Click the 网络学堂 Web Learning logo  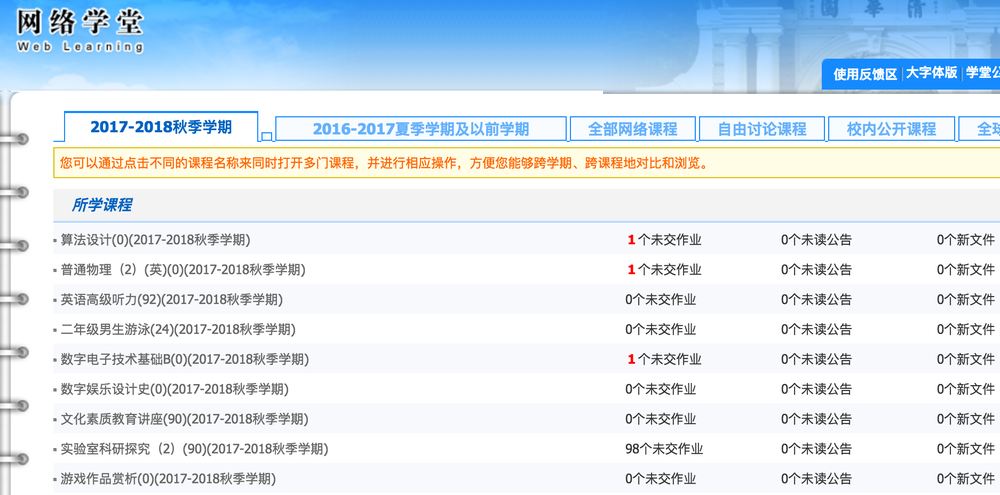(x=80, y=31)
